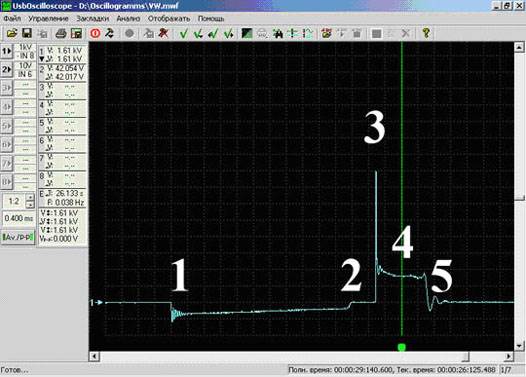The width and height of the screenshot is (526, 377).
Task: Click channel 1 reading 1.61 kV
Action: point(69,50)
